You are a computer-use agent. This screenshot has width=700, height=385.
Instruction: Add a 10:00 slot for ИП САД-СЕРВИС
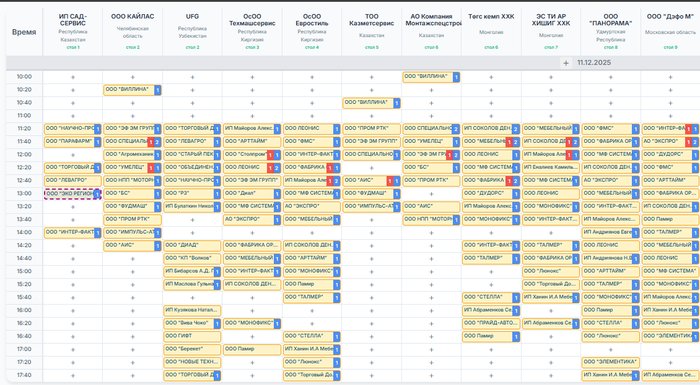coord(73,77)
